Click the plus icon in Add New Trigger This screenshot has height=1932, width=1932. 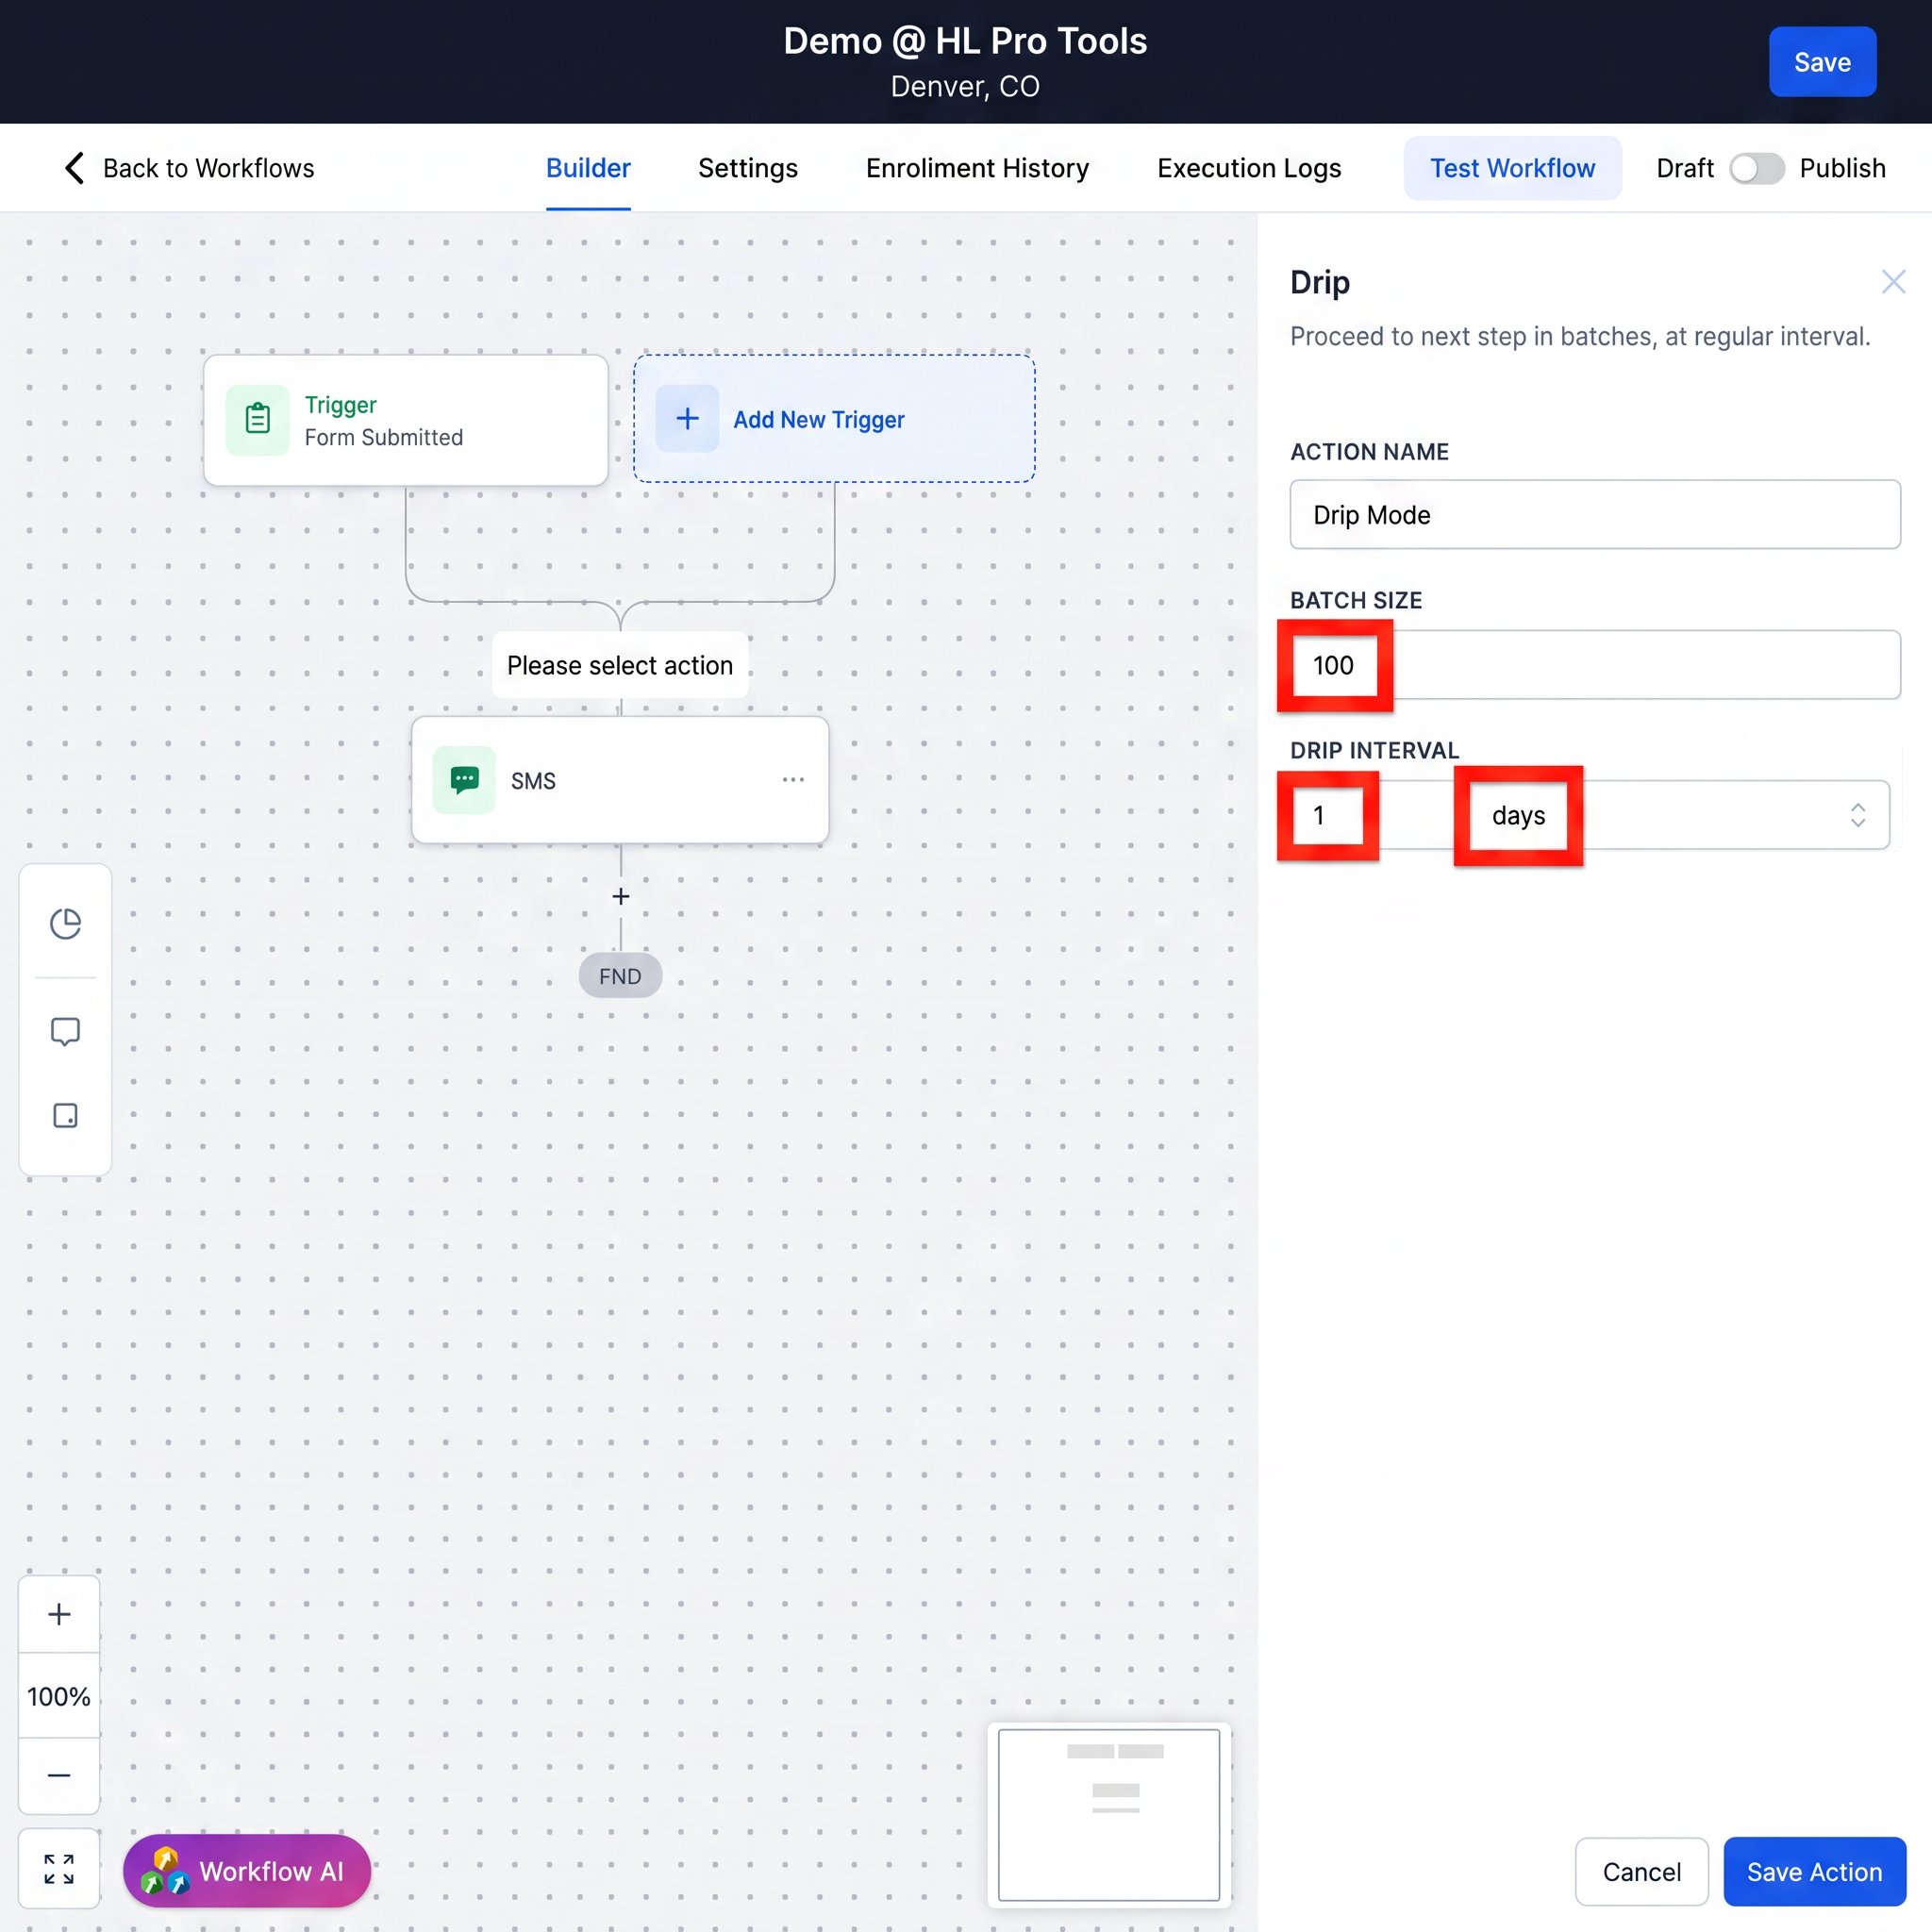(687, 419)
